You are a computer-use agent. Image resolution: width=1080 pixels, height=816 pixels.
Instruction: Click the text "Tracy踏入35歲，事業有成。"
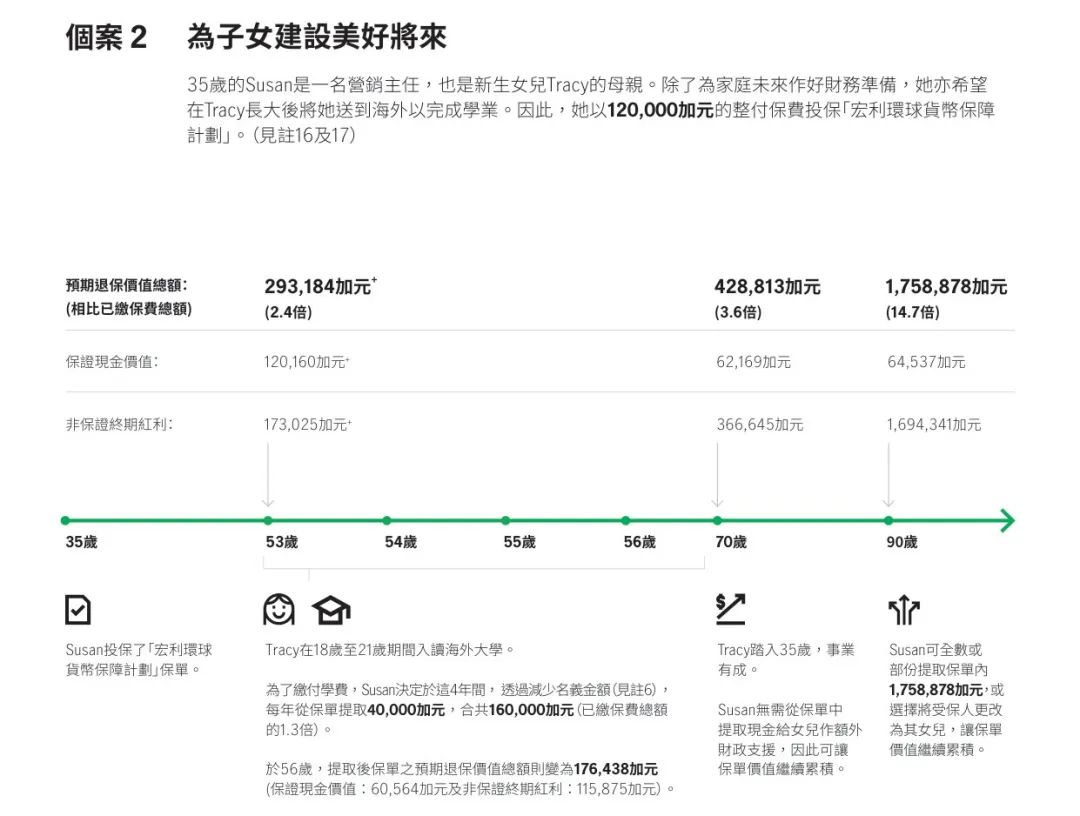coord(786,660)
